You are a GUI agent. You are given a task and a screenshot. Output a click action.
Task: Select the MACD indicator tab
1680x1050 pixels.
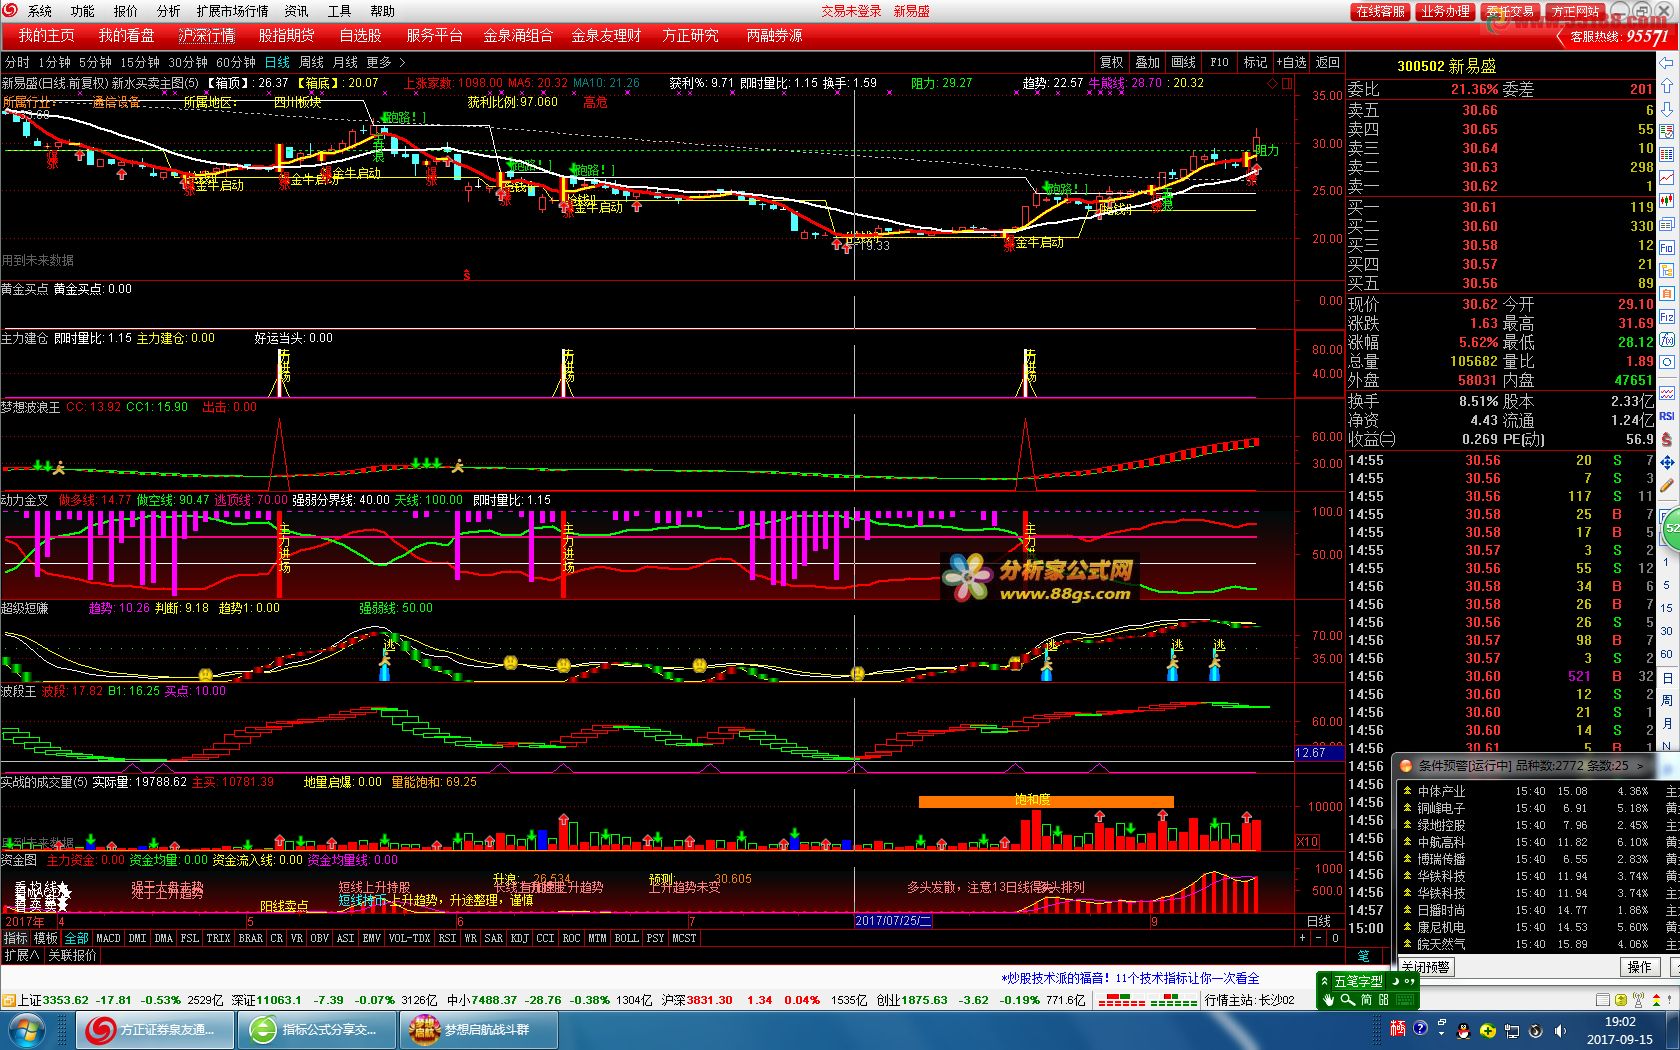point(108,938)
